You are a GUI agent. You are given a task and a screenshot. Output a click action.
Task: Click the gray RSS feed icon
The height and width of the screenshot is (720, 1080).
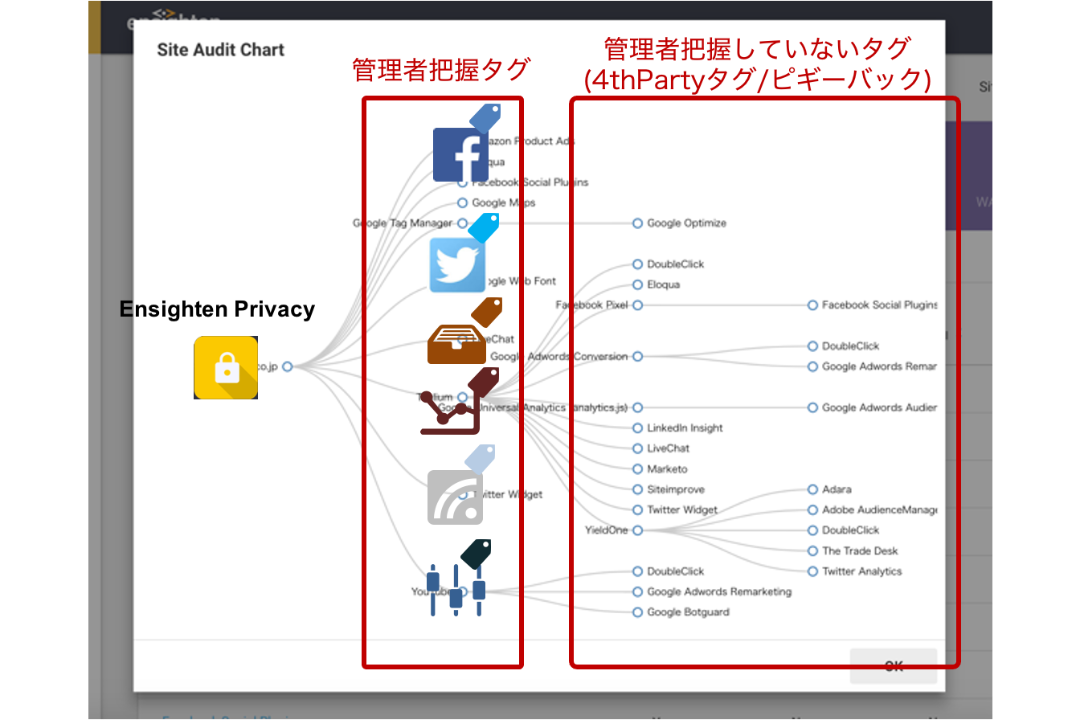(x=455, y=497)
